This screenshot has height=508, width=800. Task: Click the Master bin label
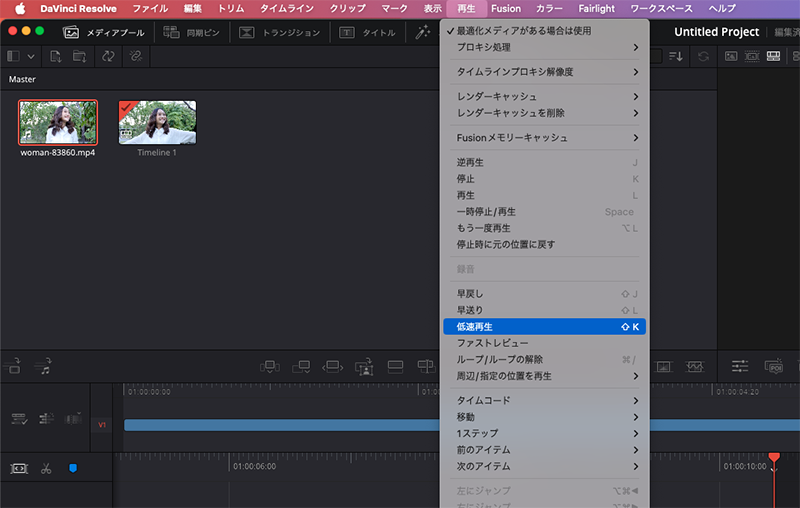tap(22, 80)
